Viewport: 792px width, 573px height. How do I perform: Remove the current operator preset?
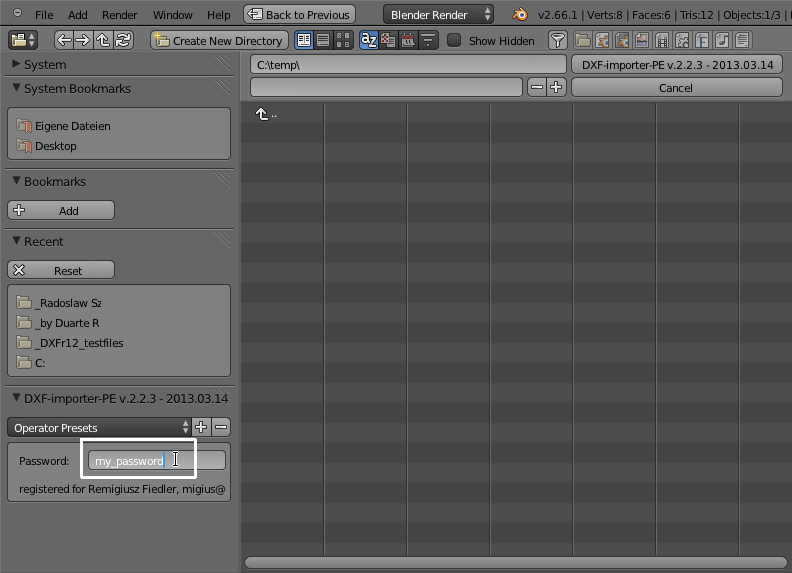click(x=221, y=427)
